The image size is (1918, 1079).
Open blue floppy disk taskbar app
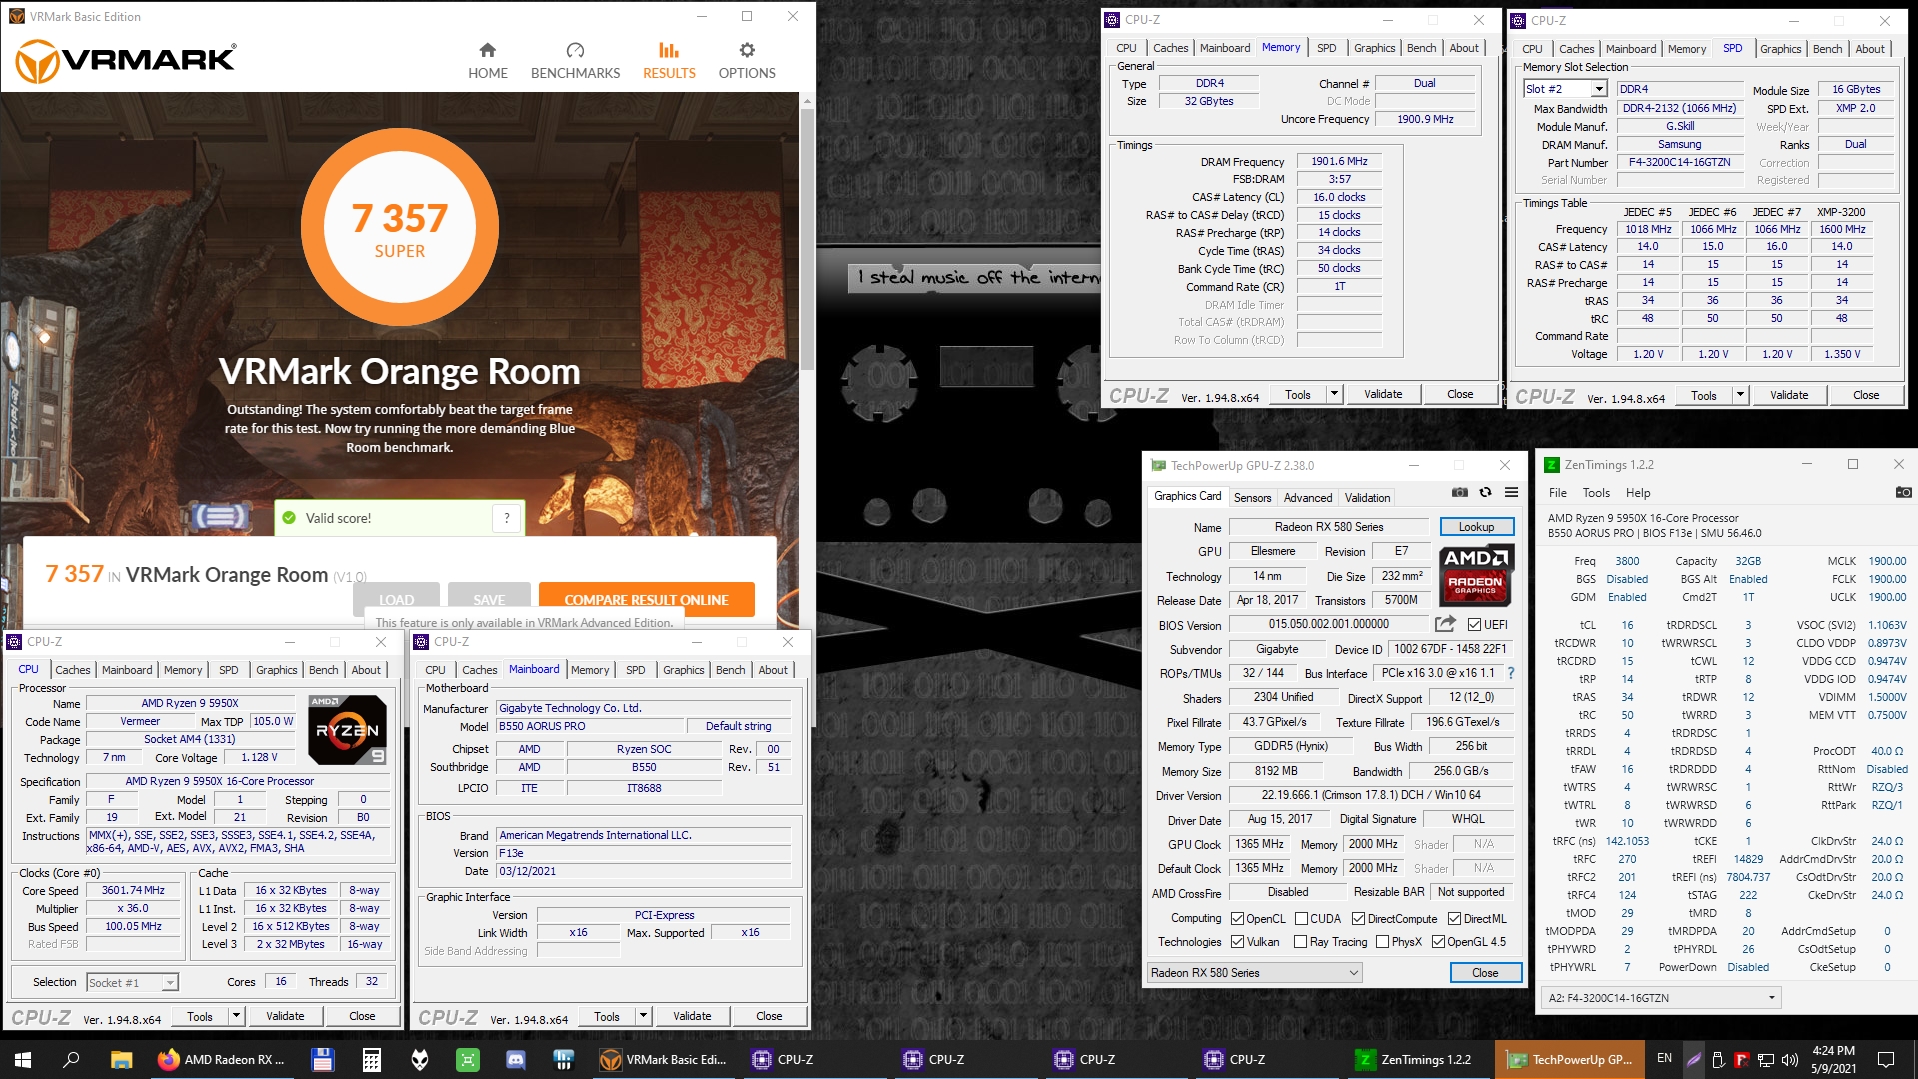[322, 1060]
